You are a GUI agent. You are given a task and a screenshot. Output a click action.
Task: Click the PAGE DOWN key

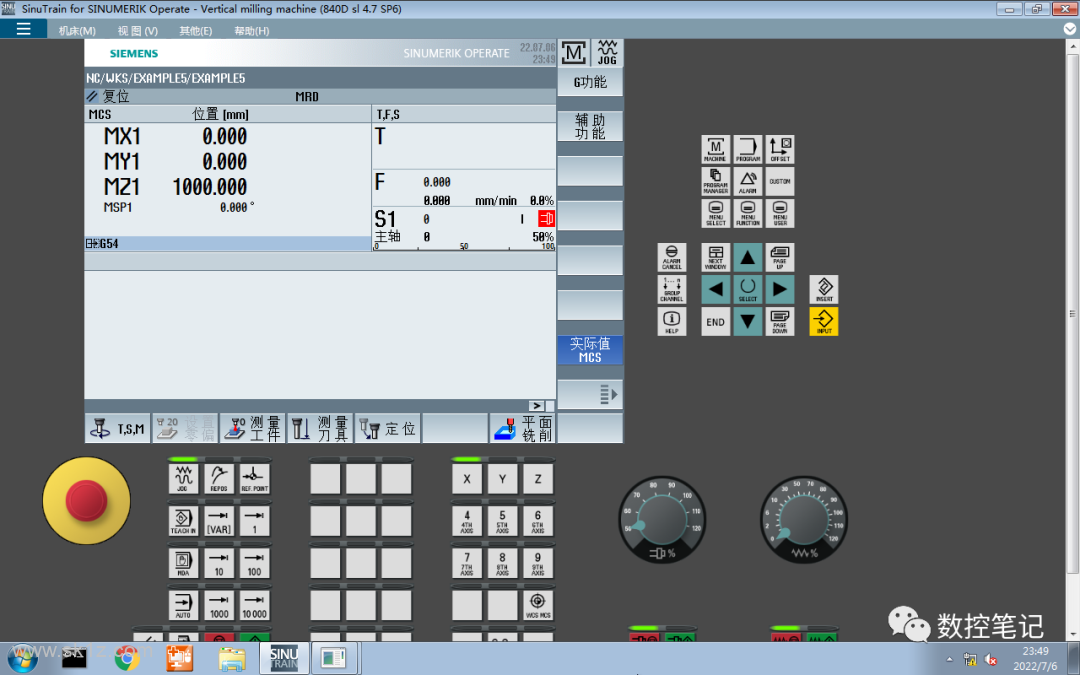[780, 322]
